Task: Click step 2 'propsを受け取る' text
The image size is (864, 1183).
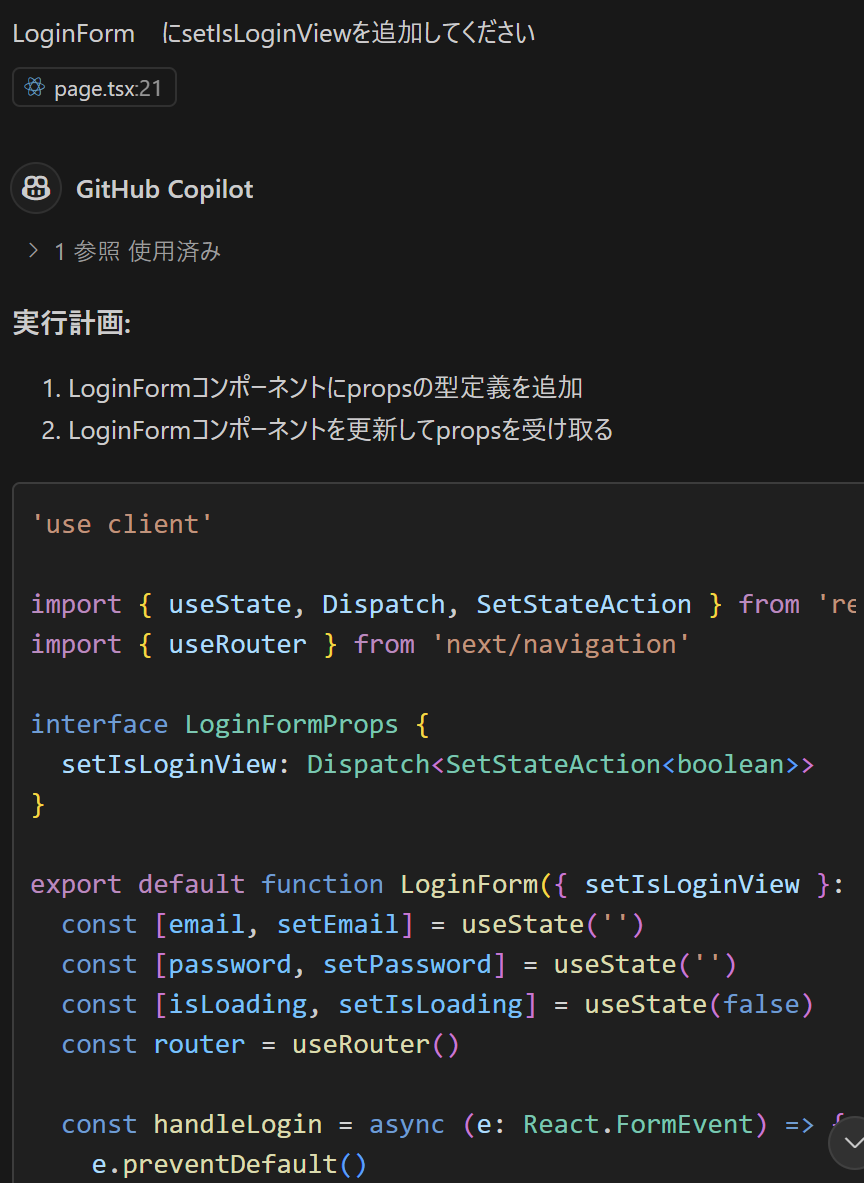Action: 524,430
